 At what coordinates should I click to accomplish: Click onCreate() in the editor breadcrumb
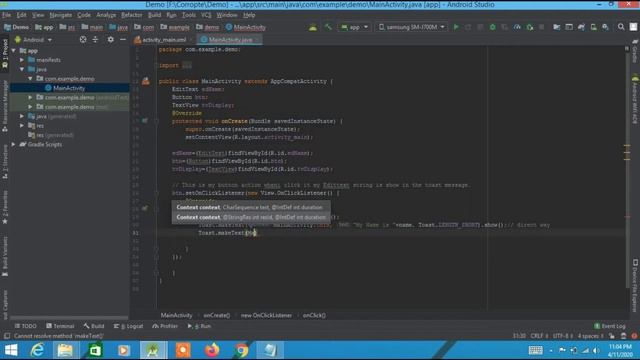(217, 316)
